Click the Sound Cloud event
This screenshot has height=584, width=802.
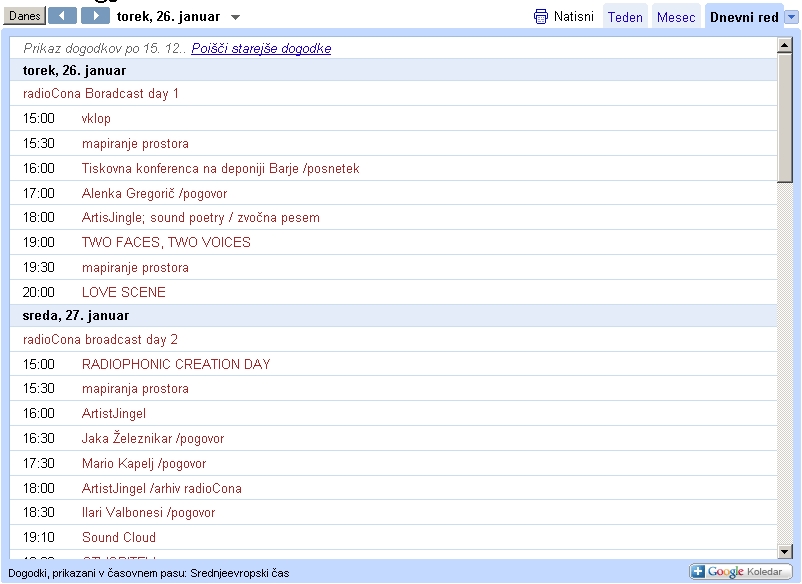[x=119, y=538]
